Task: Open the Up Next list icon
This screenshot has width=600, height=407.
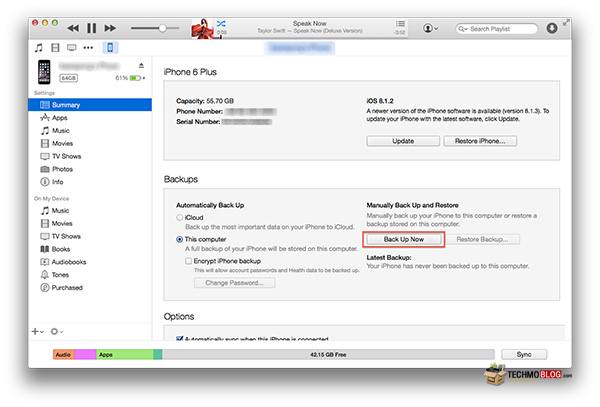Action: (x=400, y=24)
